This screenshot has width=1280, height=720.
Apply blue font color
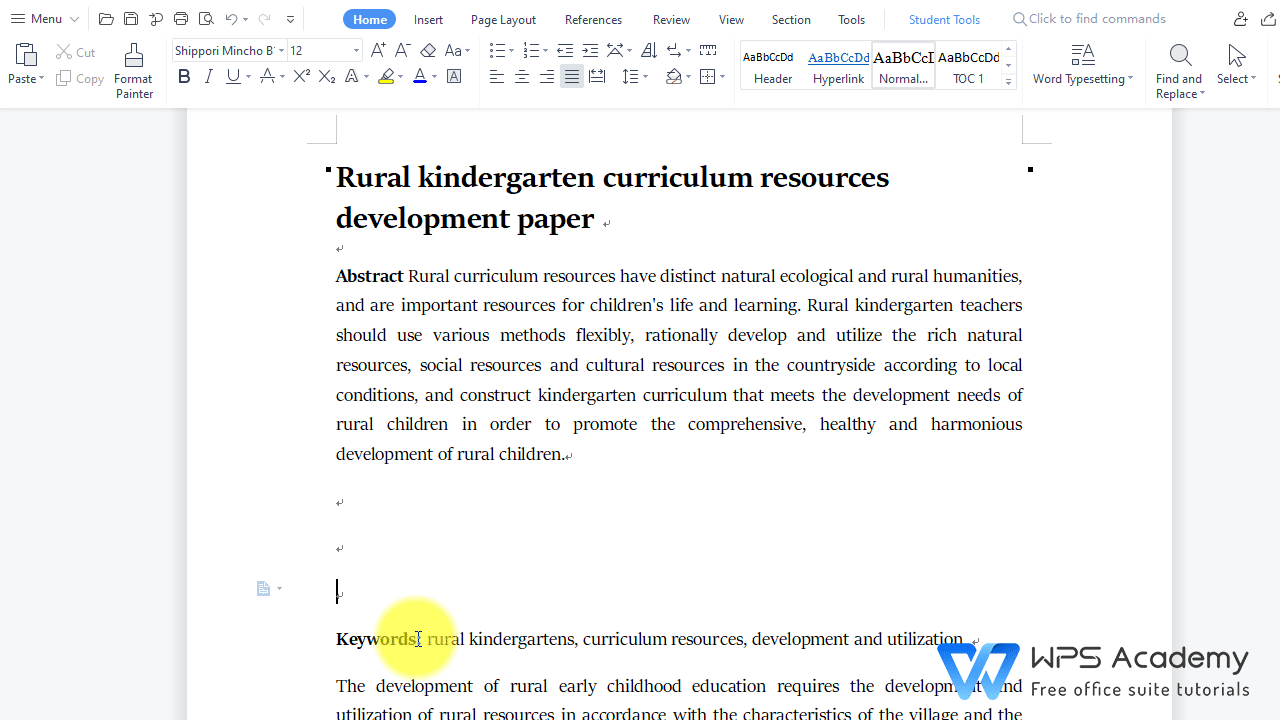pyautogui.click(x=420, y=77)
